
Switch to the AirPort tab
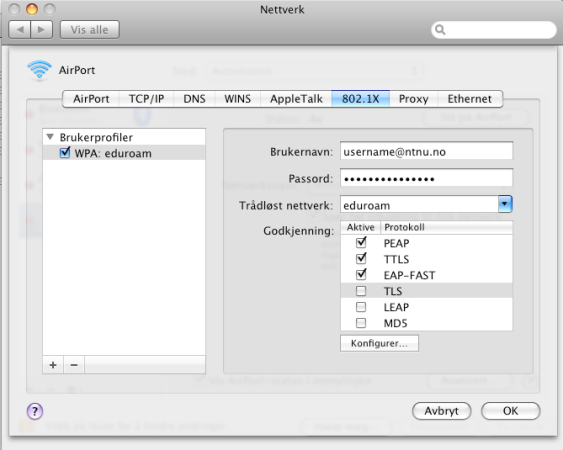[x=91, y=99]
